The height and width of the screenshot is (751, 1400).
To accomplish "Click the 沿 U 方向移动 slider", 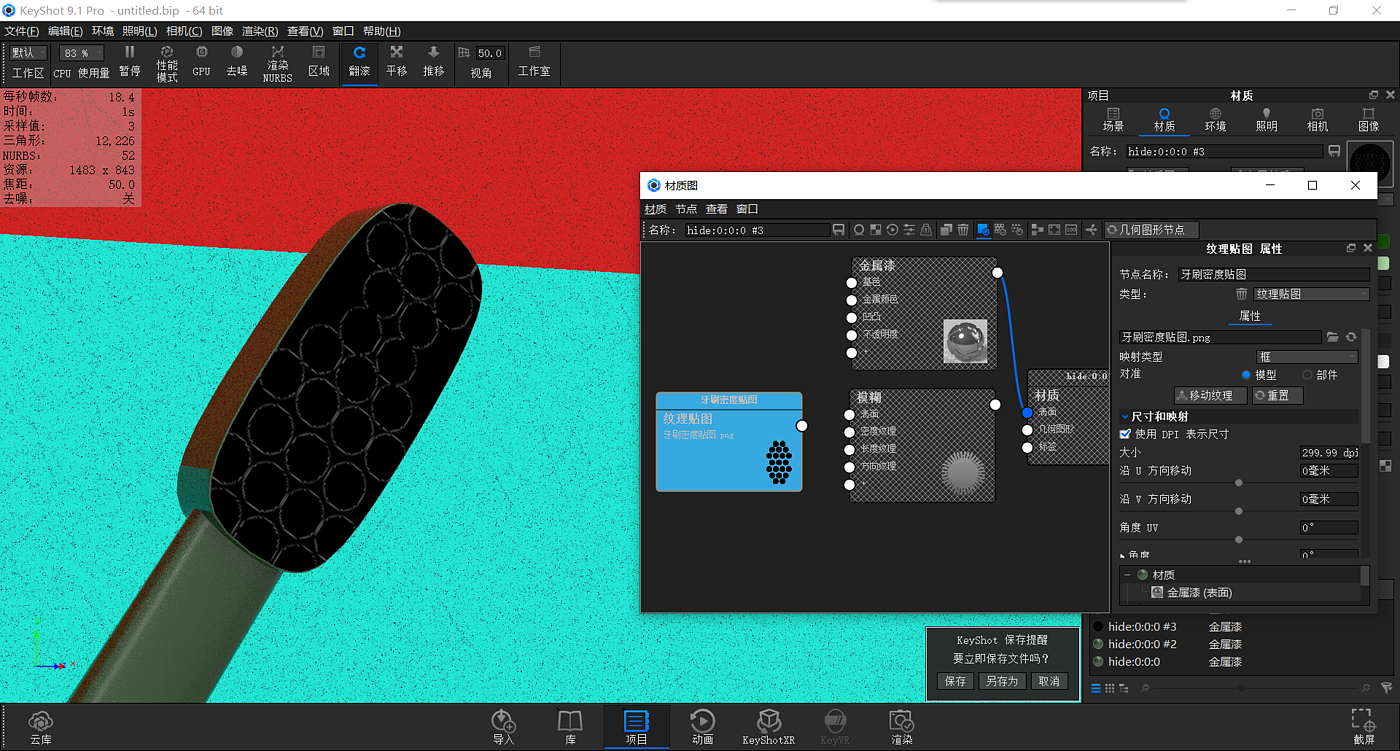I will 1238,483.
